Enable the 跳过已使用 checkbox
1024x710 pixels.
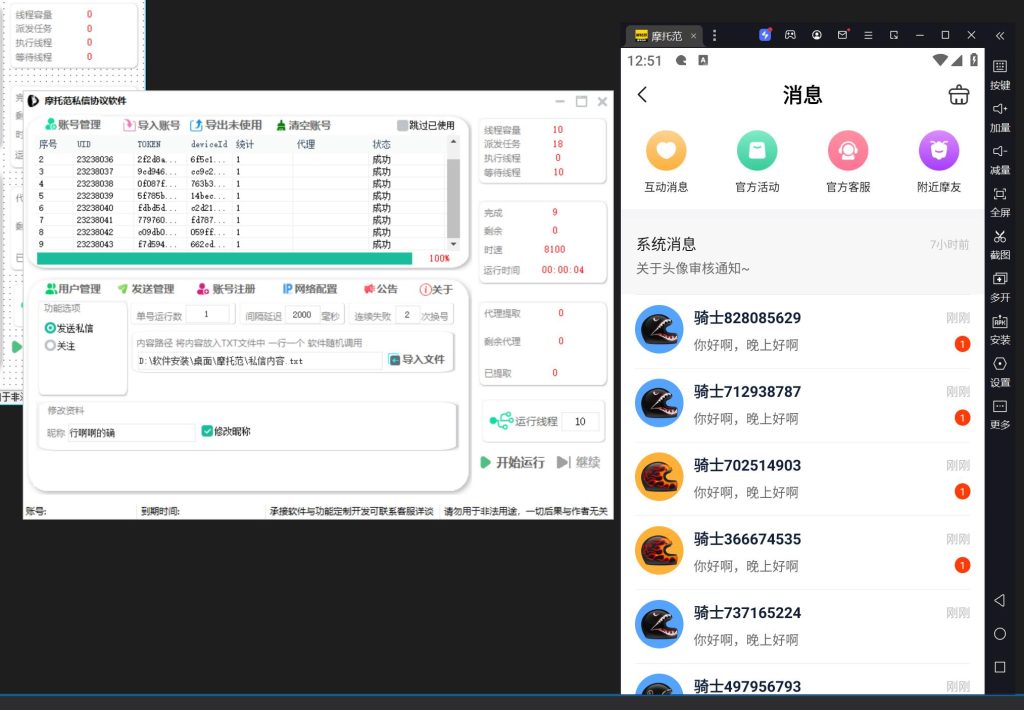(402, 126)
